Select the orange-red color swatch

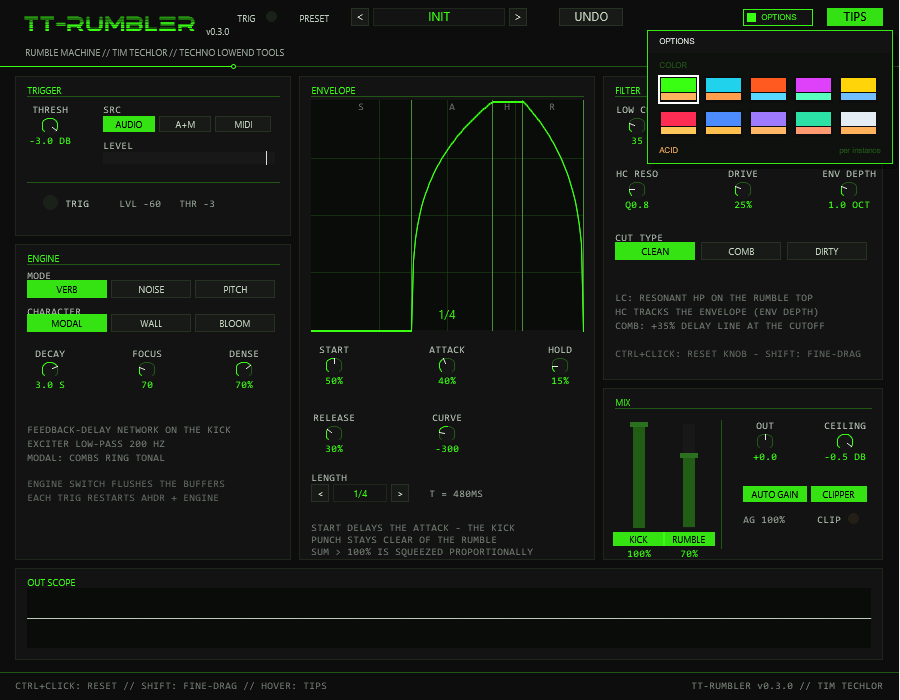(x=768, y=89)
